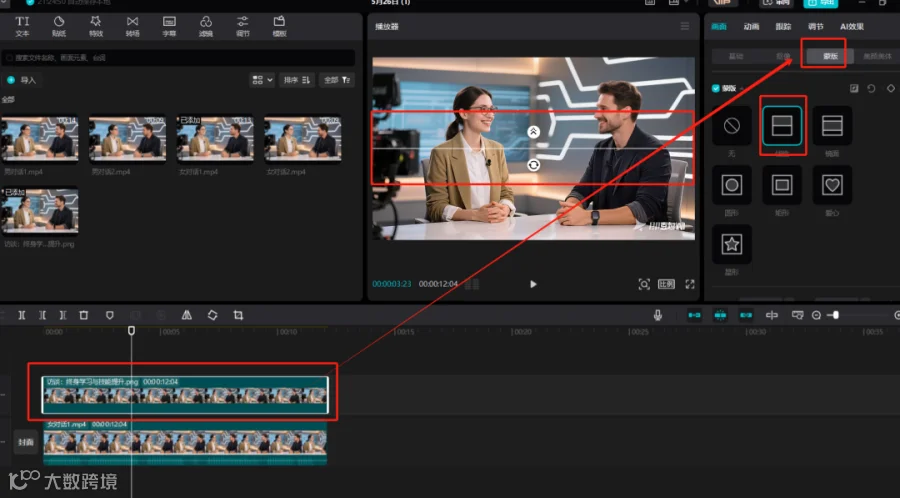Click the microphone record voiceover icon
This screenshot has width=900, height=498.
pyautogui.click(x=658, y=315)
